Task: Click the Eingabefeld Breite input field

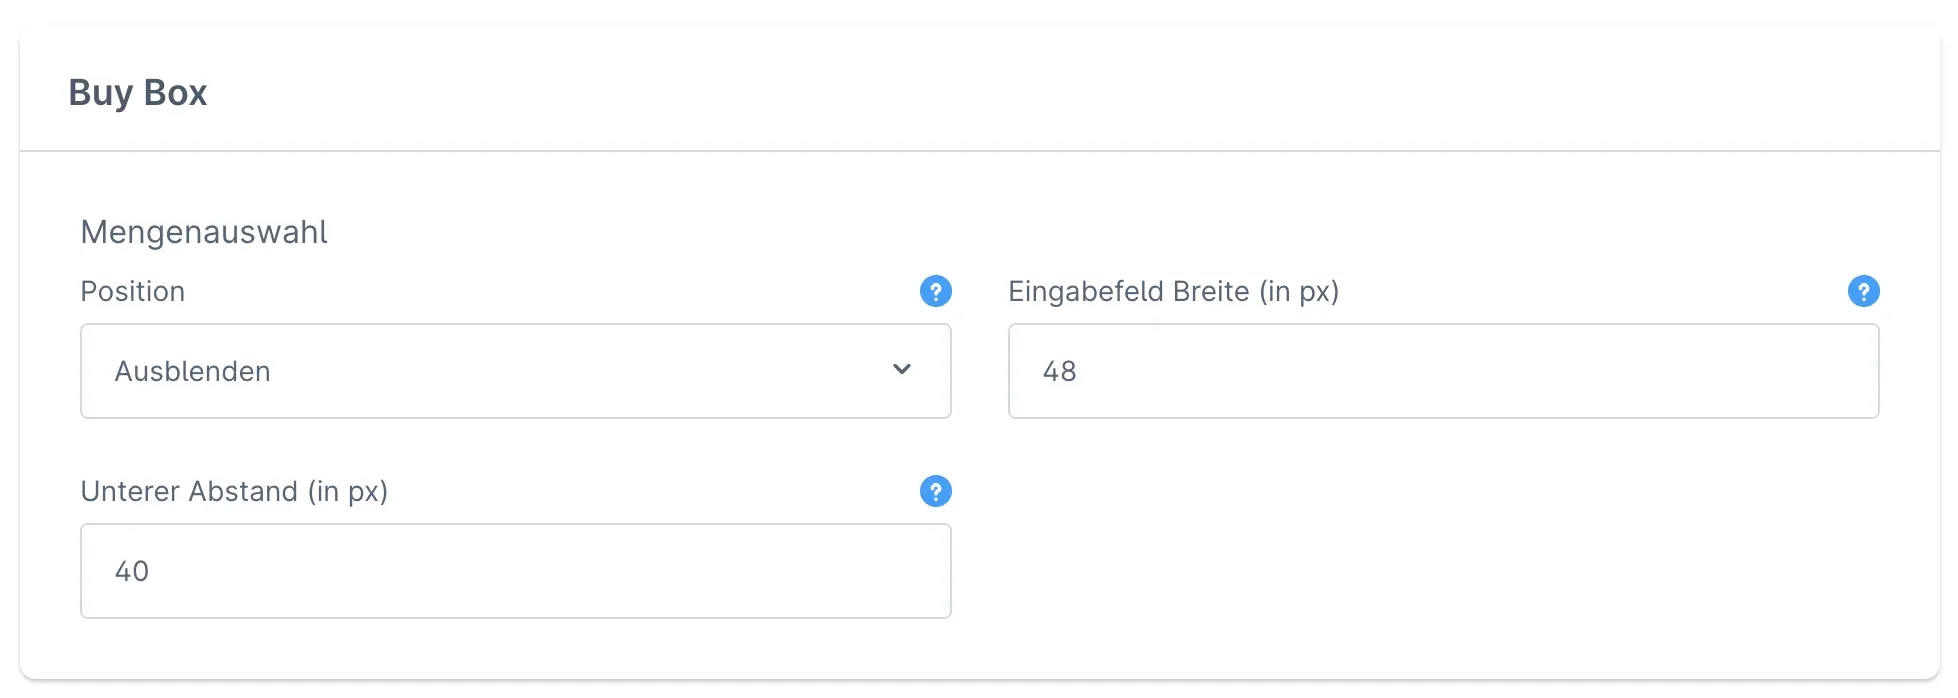Action: point(1443,371)
